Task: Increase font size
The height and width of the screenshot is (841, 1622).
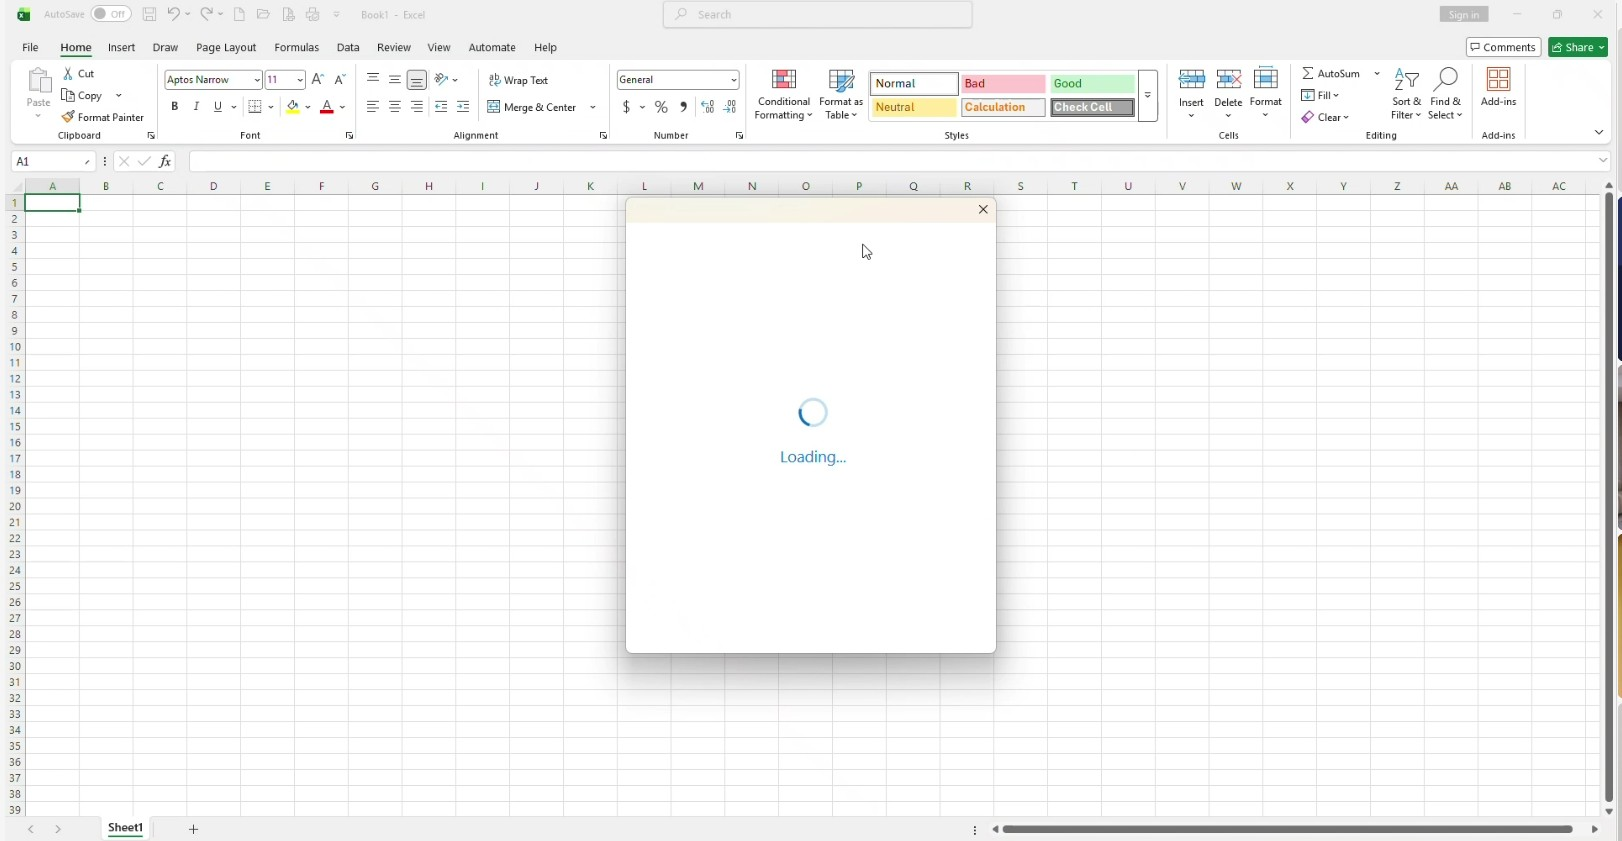Action: pos(318,79)
